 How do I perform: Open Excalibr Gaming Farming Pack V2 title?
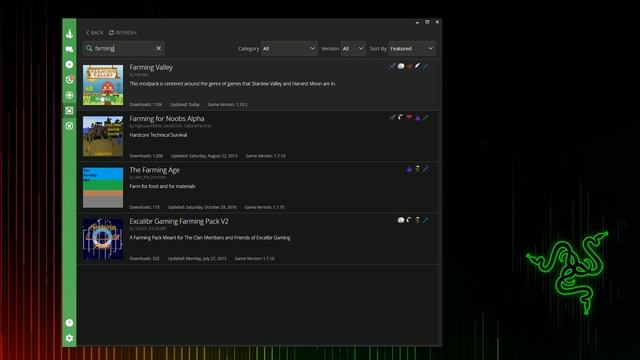click(179, 221)
